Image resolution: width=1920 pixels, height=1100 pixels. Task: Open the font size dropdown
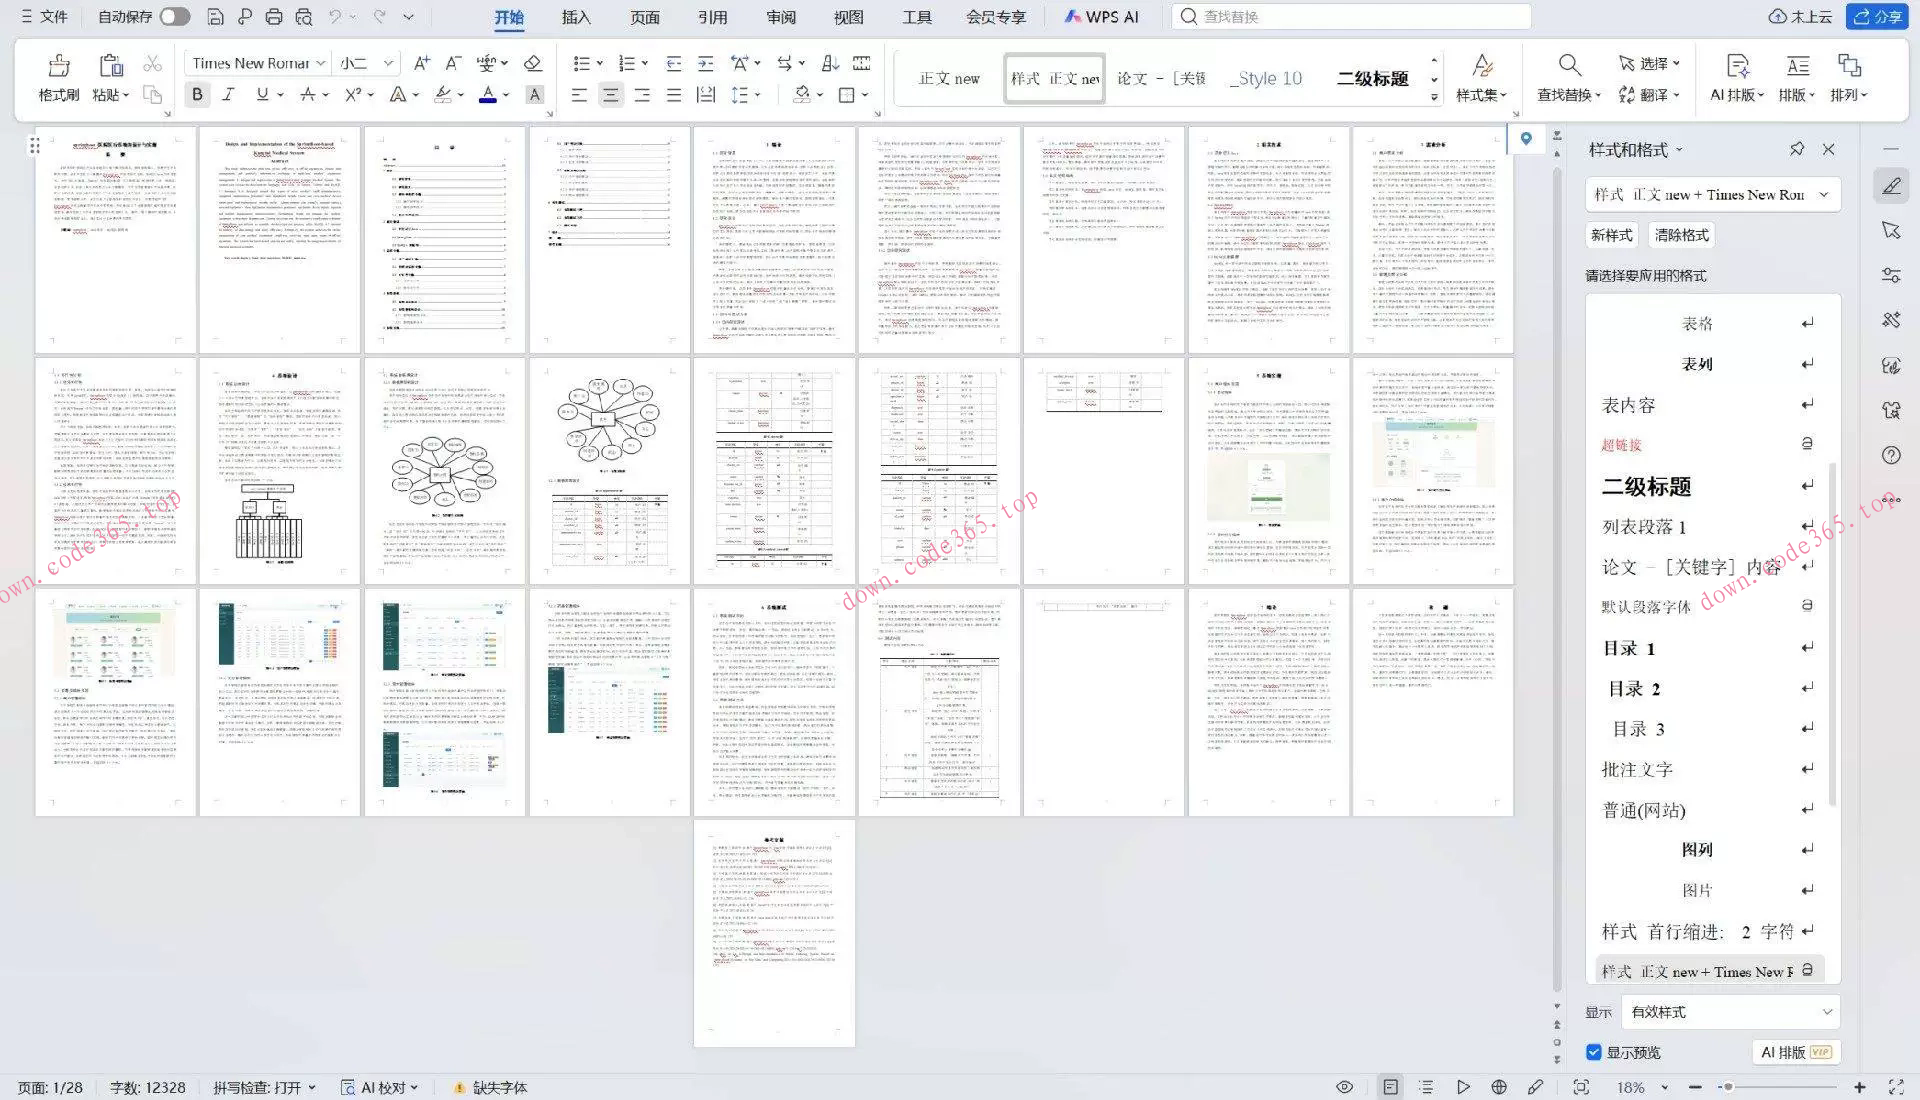pyautogui.click(x=388, y=63)
